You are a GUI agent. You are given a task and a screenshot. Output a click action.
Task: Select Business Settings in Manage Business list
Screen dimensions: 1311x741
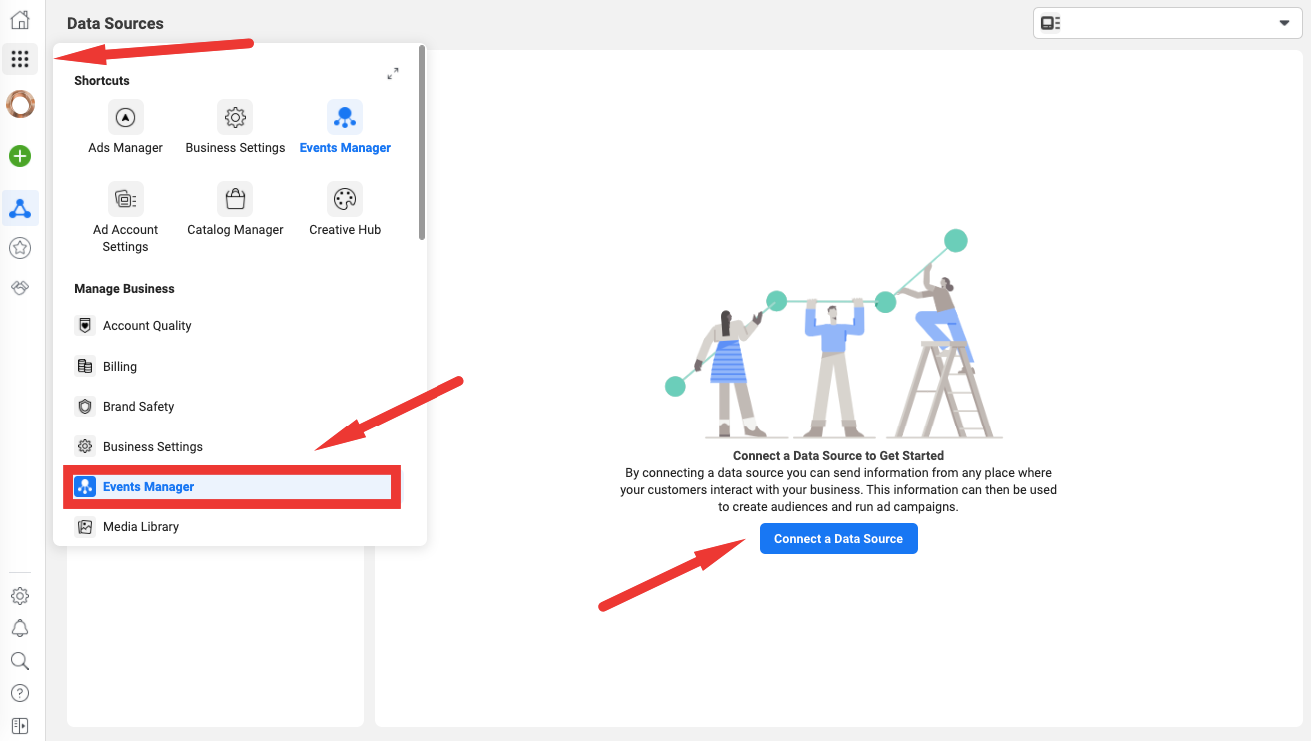[x=232, y=447]
